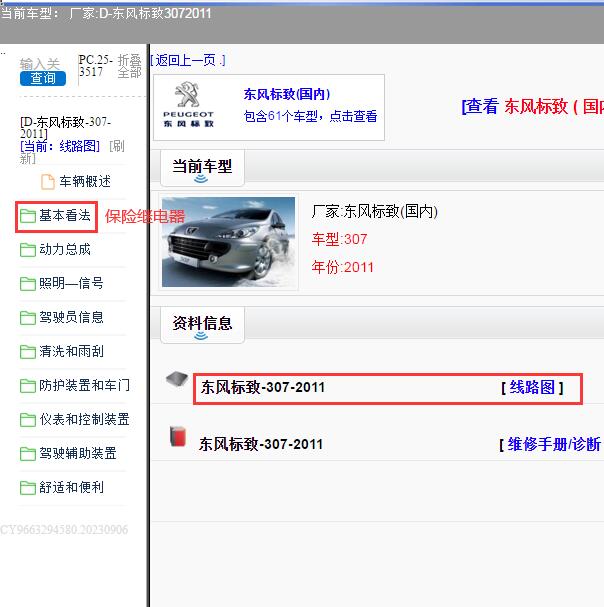The image size is (604, 607).
Task: Open the 返回上一页 back link
Action: 188,60
